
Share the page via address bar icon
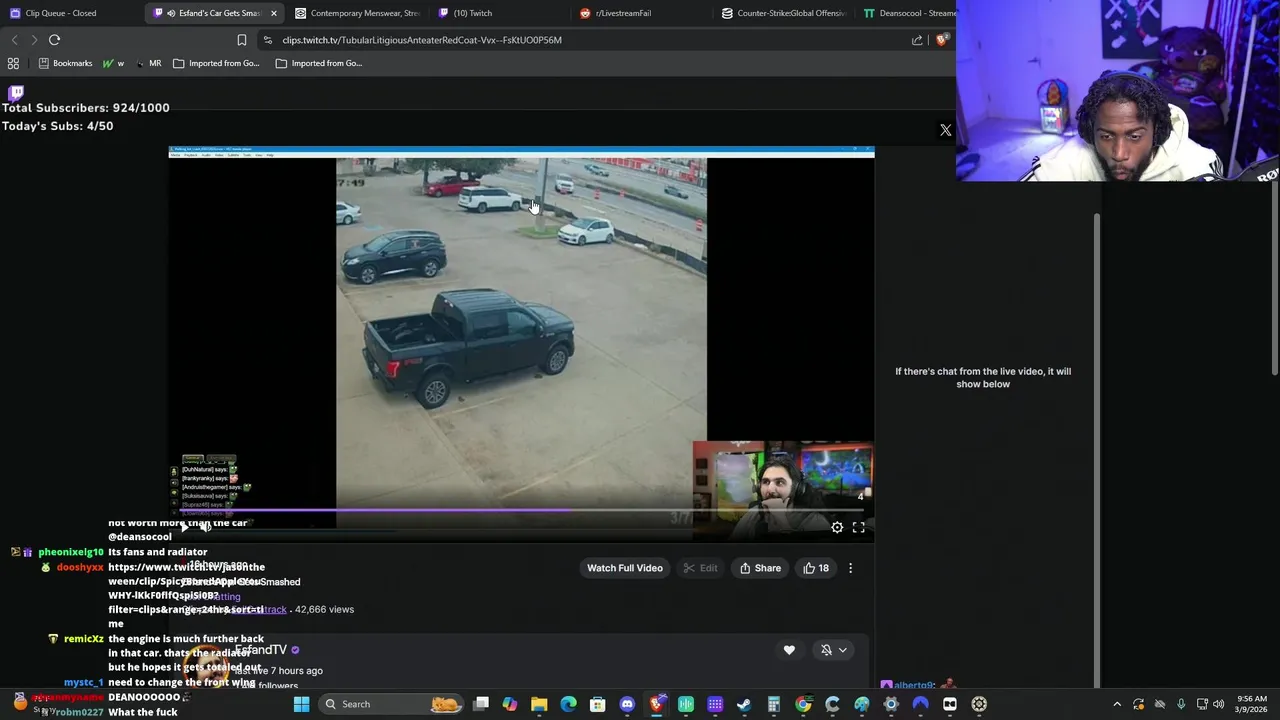tap(917, 40)
